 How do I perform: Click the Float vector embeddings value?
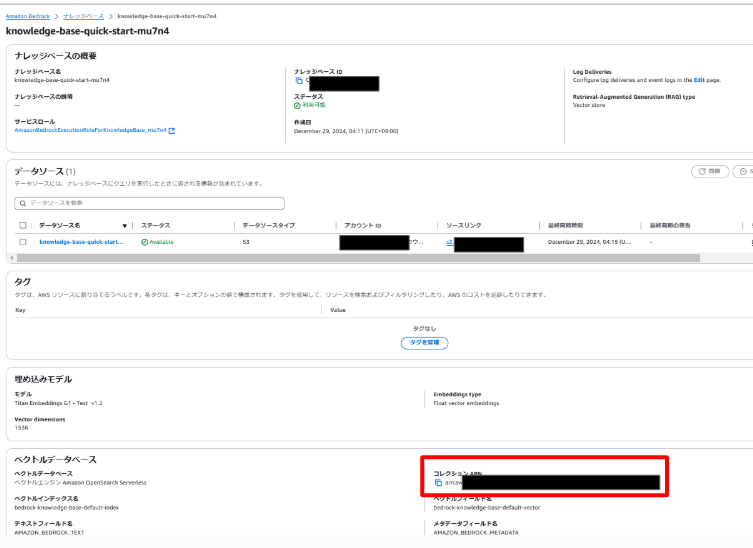(x=466, y=403)
